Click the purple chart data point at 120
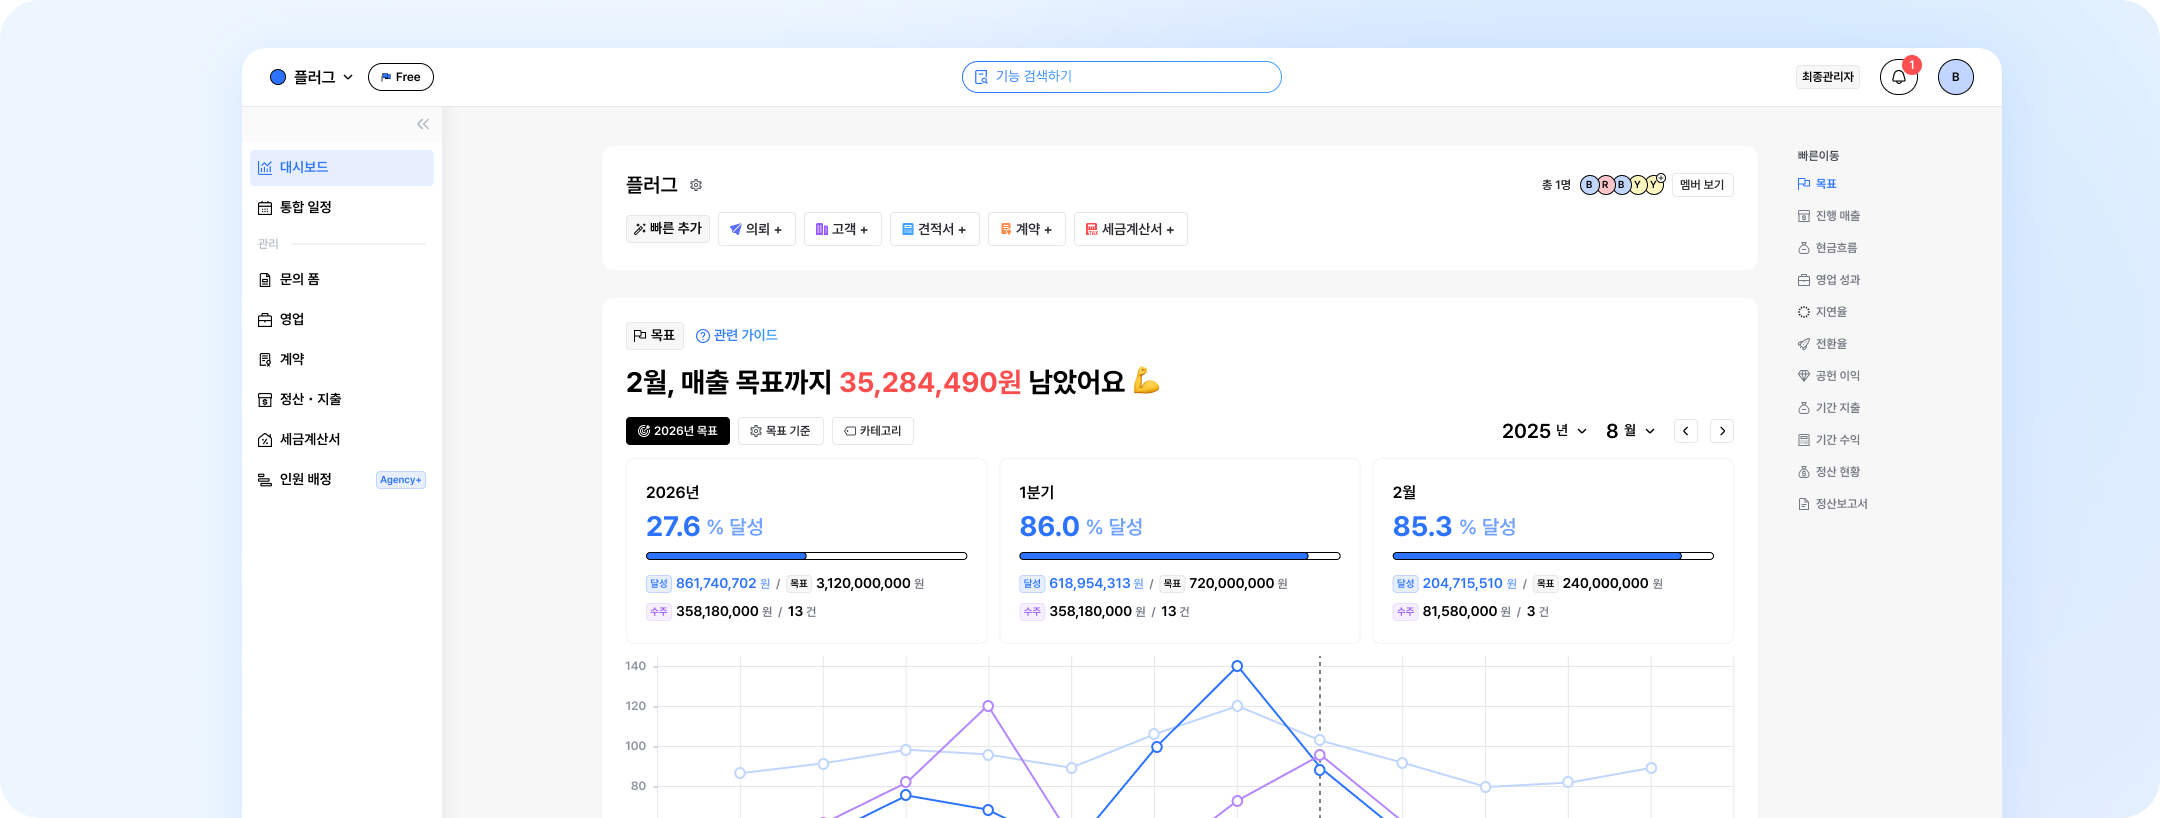This screenshot has width=2160, height=818. click(x=988, y=706)
